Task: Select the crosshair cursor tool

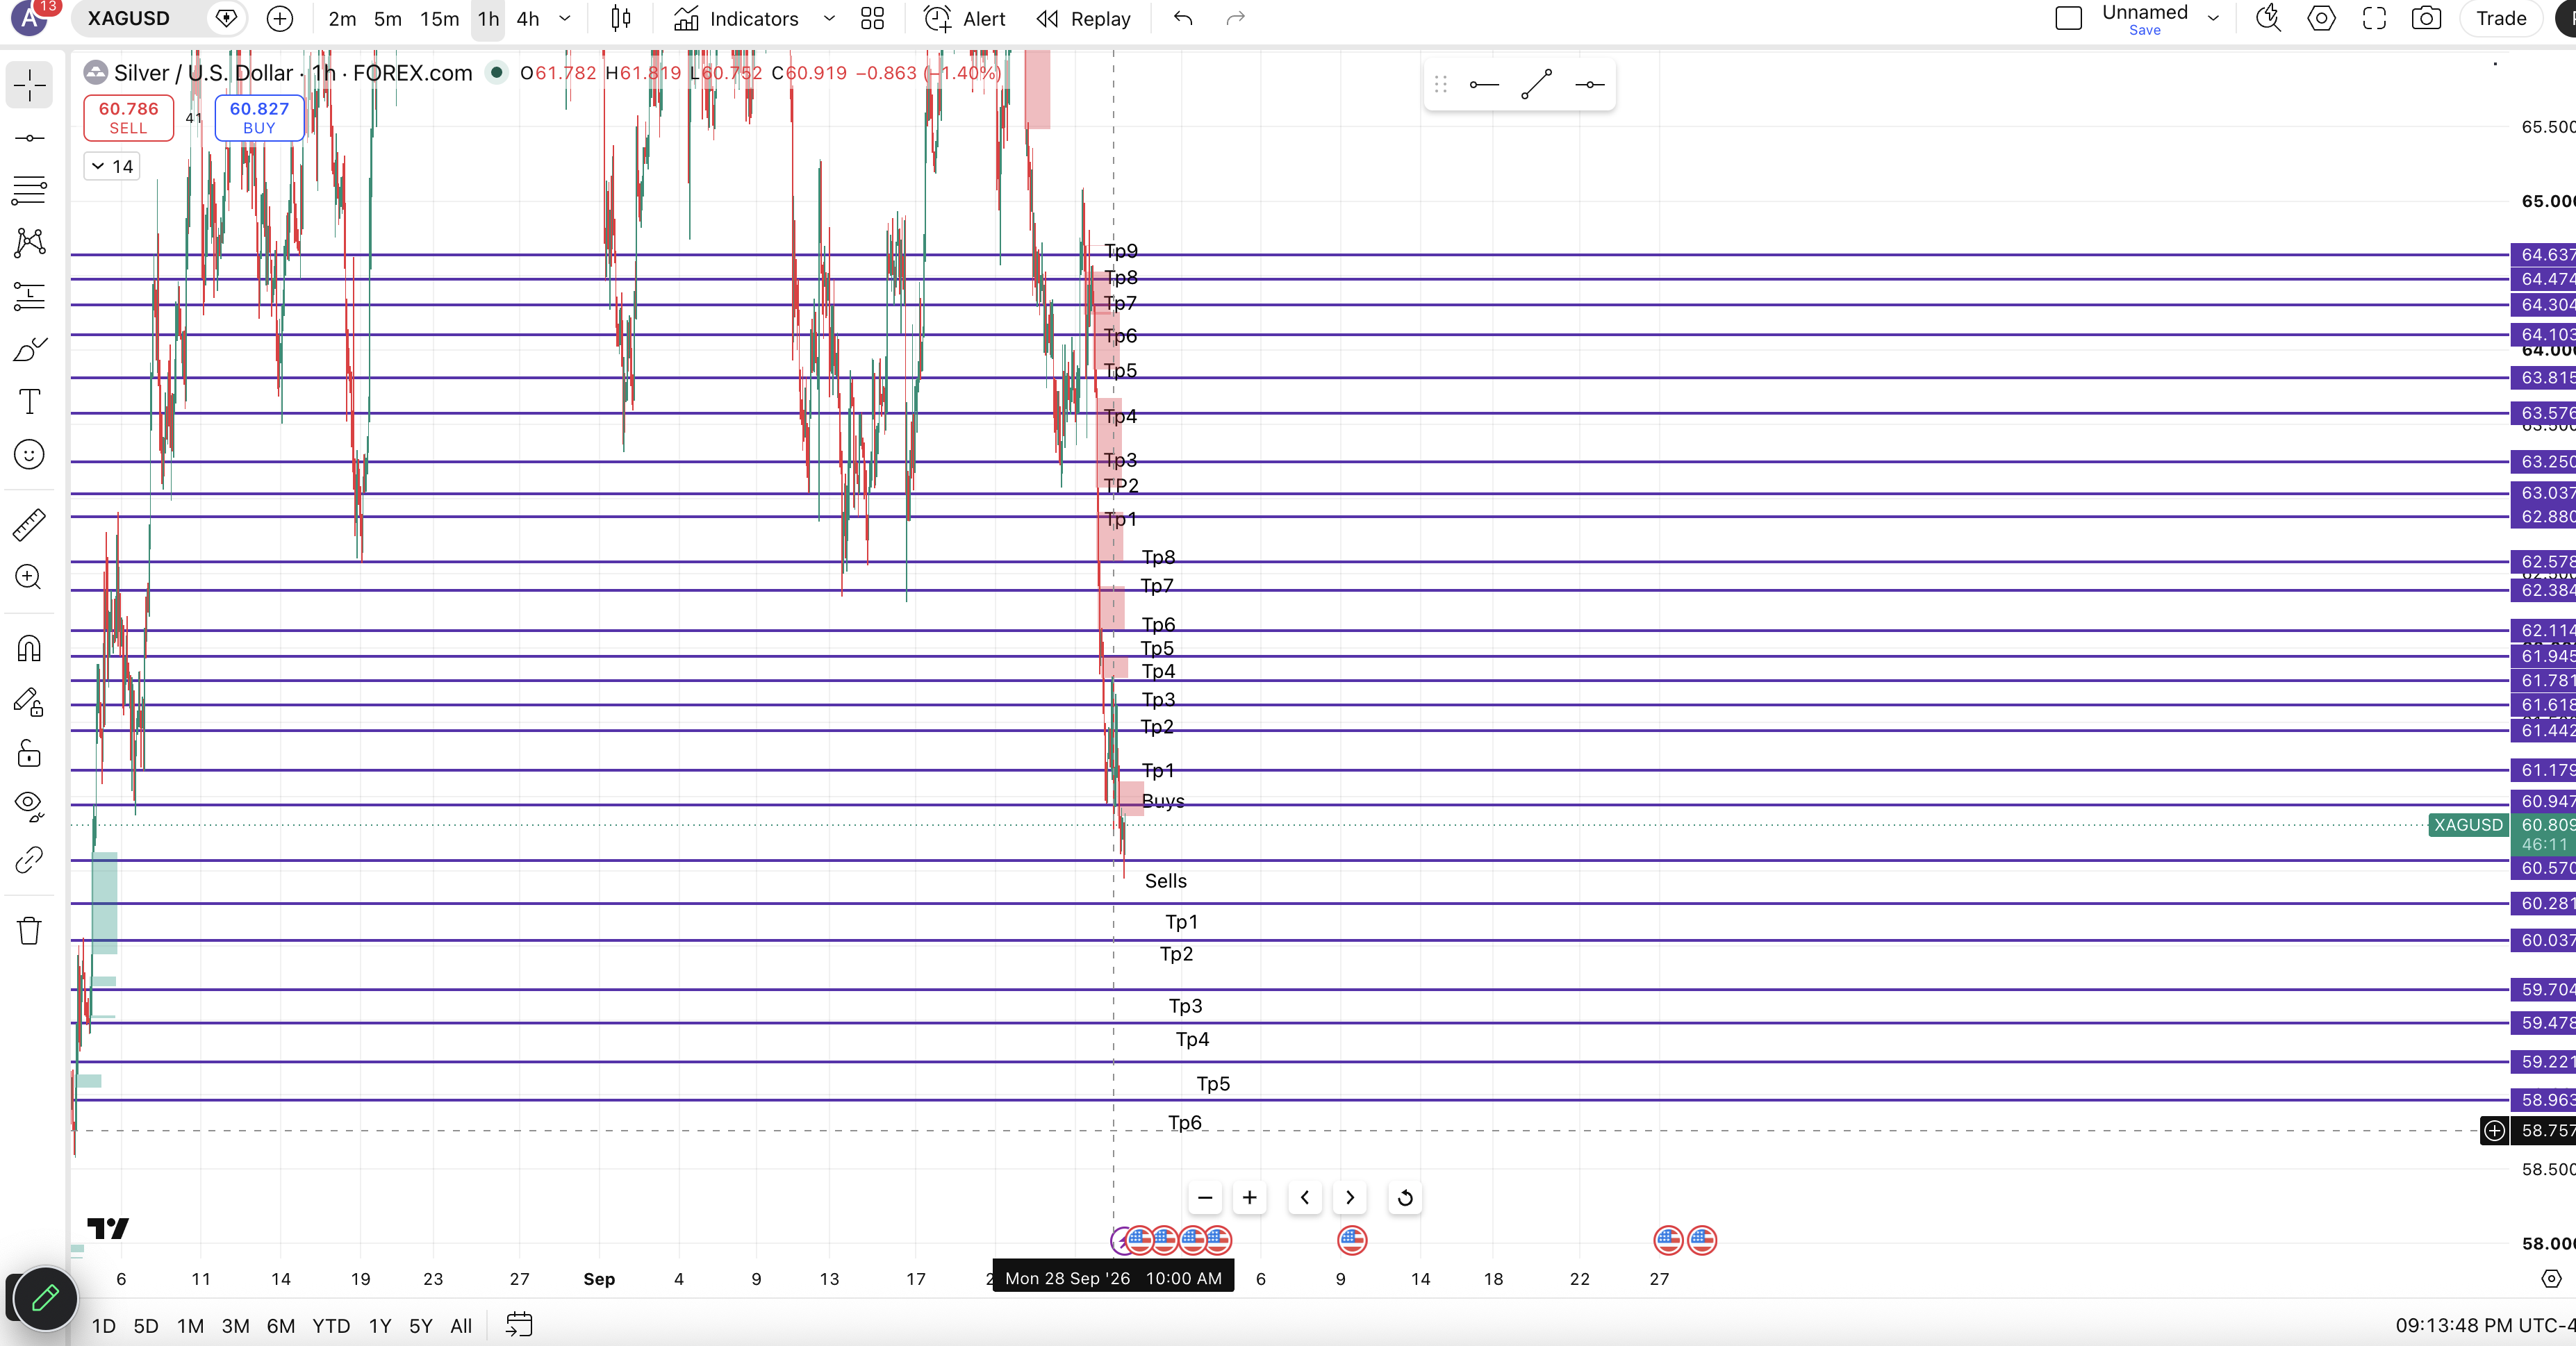Action: (x=29, y=85)
